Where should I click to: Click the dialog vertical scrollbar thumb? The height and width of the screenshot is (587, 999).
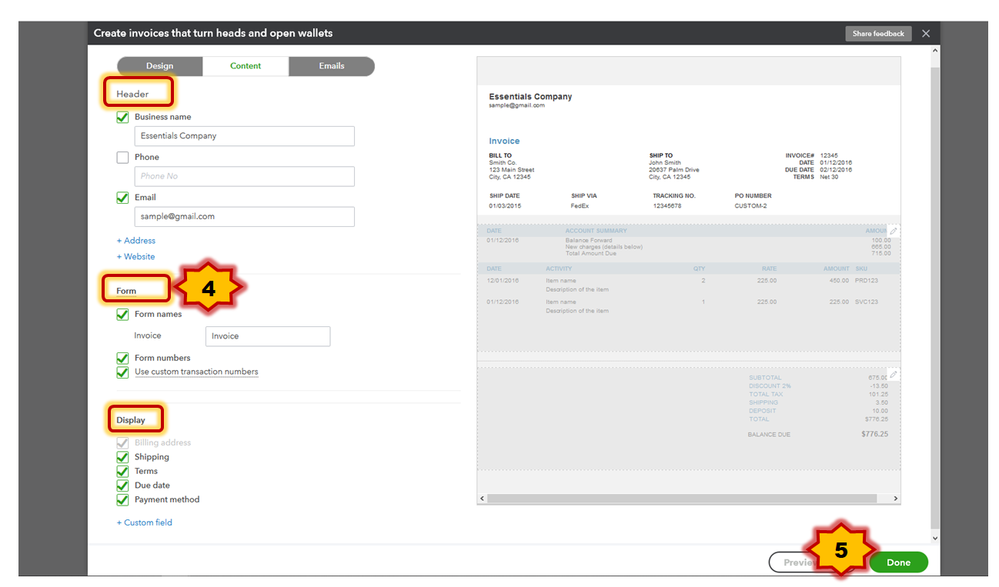[935, 298]
